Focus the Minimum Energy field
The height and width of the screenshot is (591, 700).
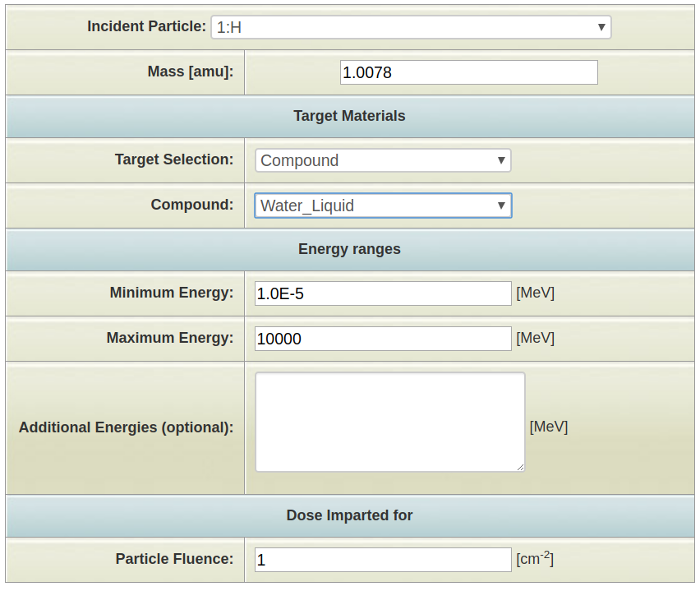click(x=383, y=293)
